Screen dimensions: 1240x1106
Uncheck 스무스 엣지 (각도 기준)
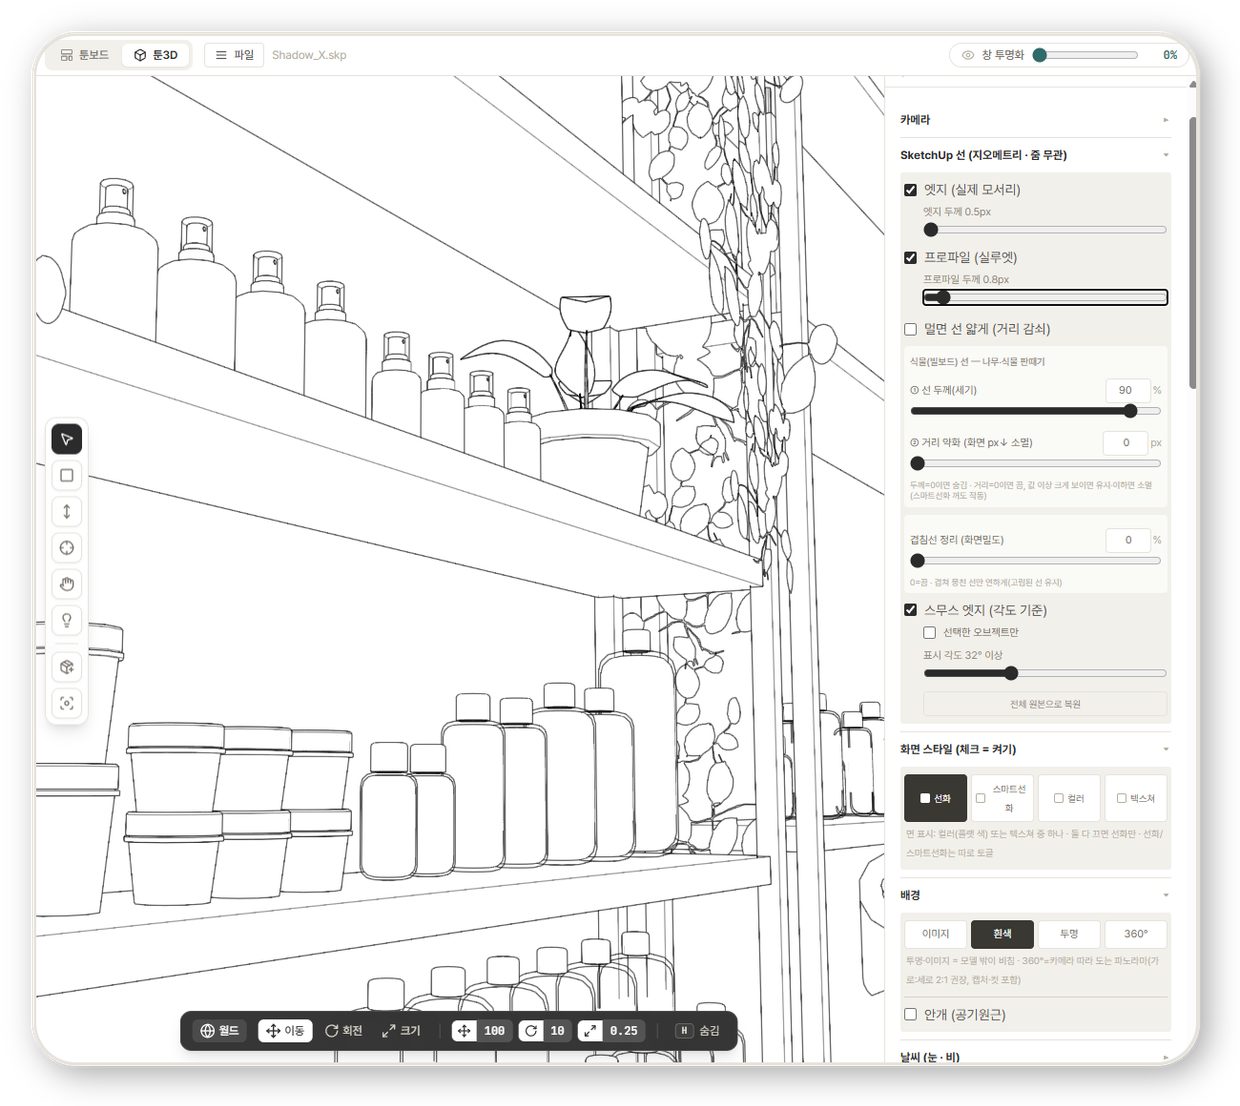pos(910,610)
